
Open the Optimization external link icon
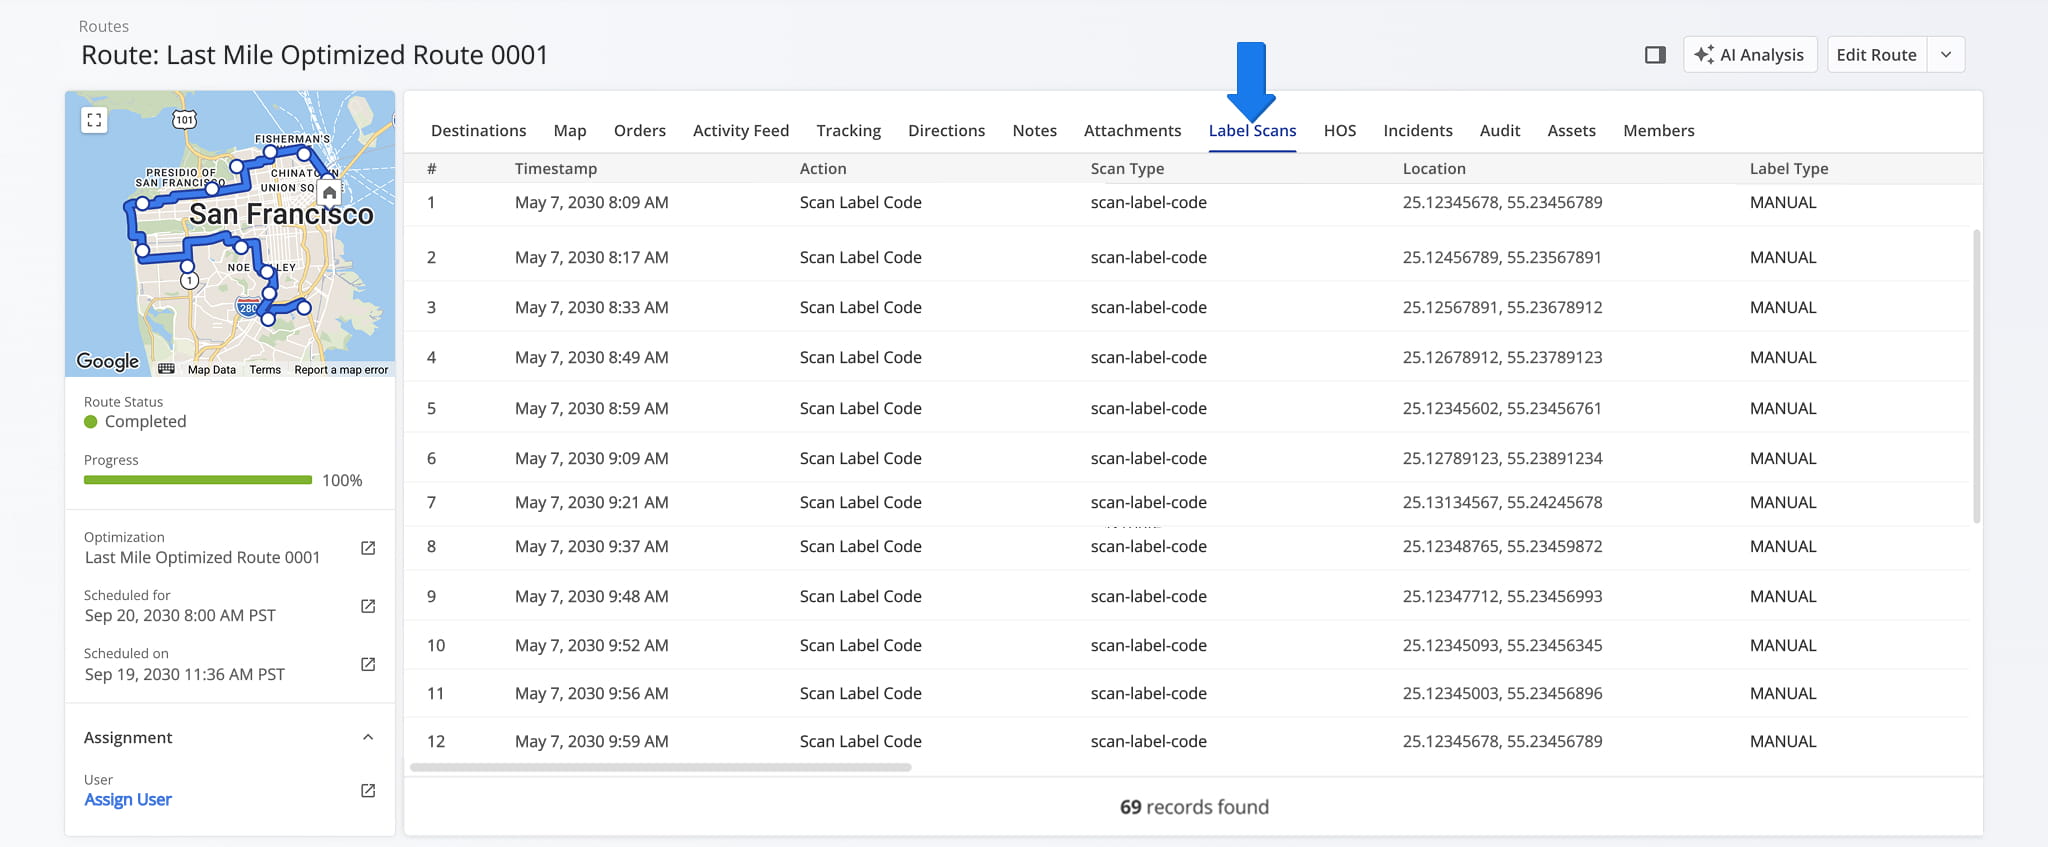click(368, 548)
